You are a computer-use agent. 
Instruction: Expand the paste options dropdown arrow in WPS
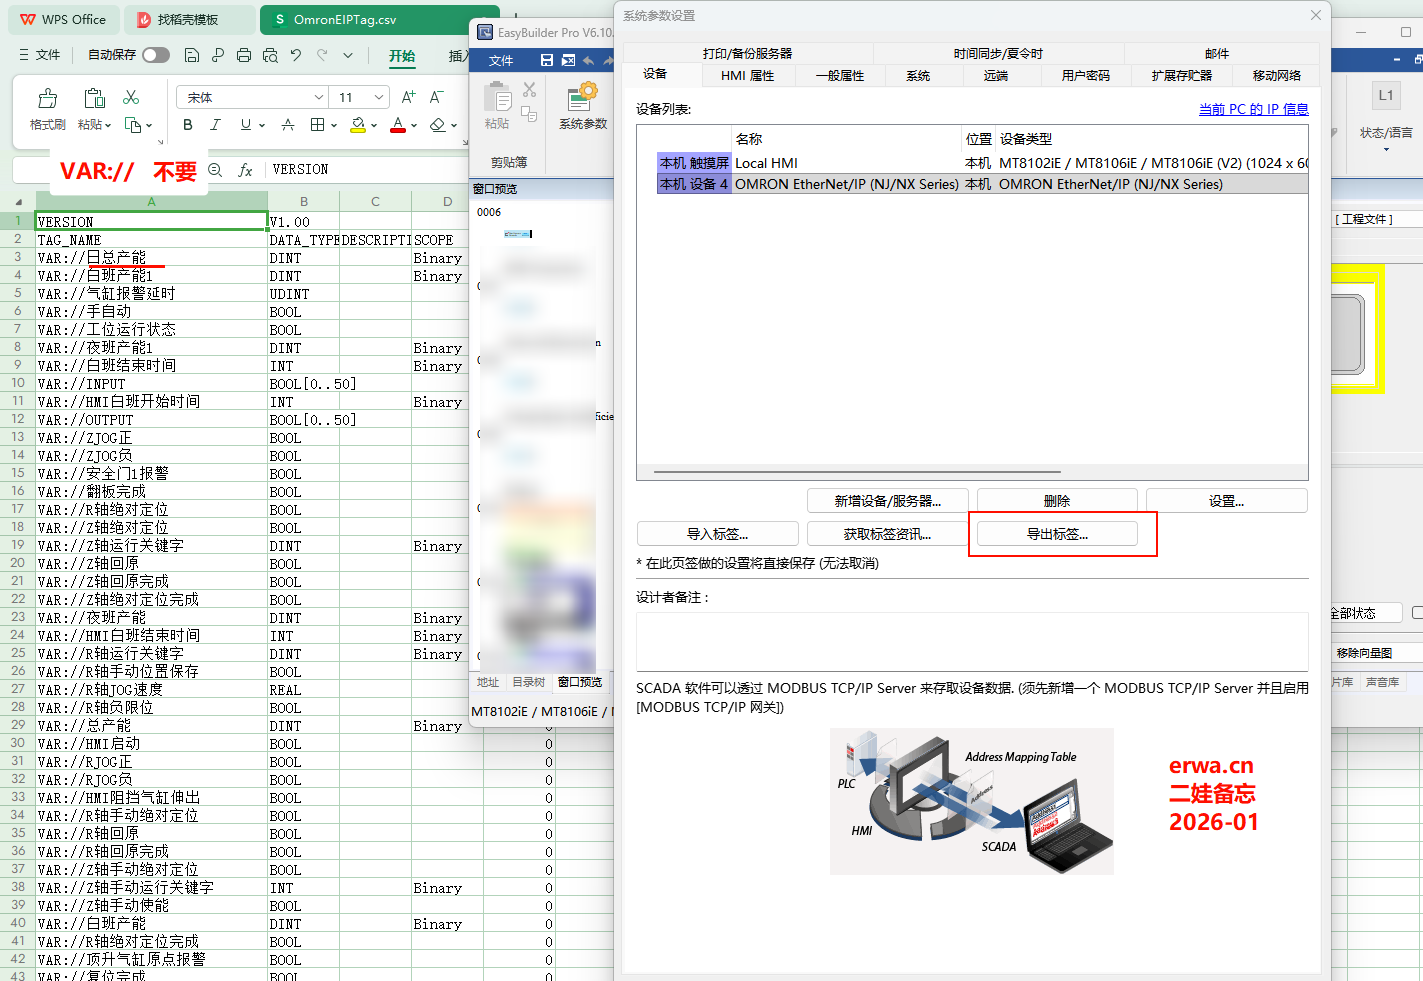(x=108, y=125)
